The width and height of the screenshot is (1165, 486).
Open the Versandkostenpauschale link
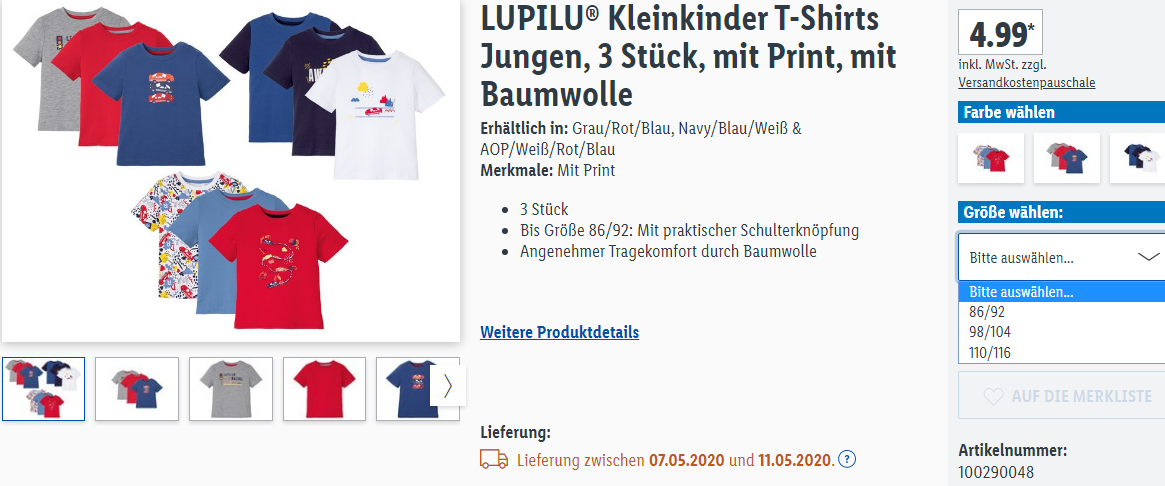pyautogui.click(x=1027, y=82)
